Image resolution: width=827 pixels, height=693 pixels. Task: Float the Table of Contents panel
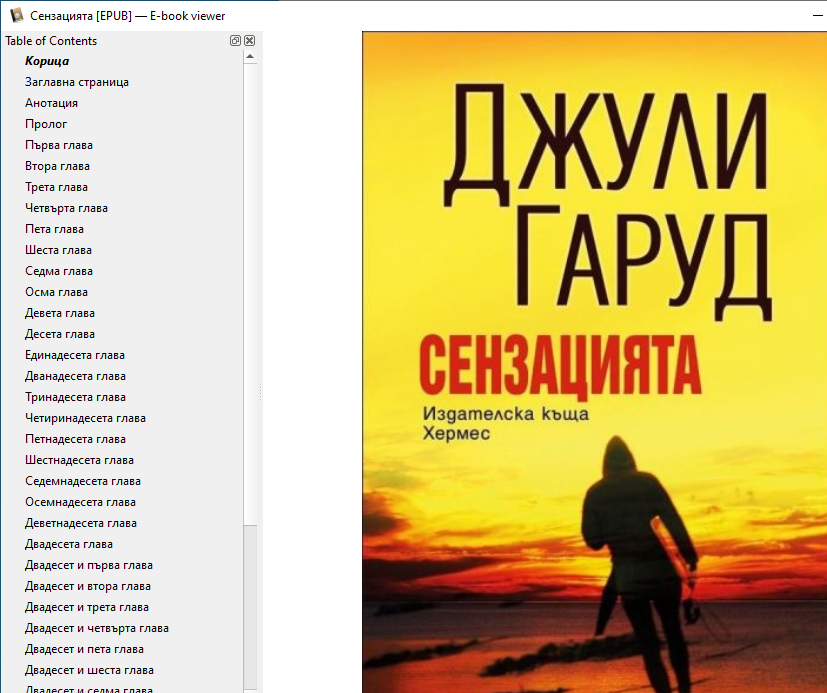(235, 41)
